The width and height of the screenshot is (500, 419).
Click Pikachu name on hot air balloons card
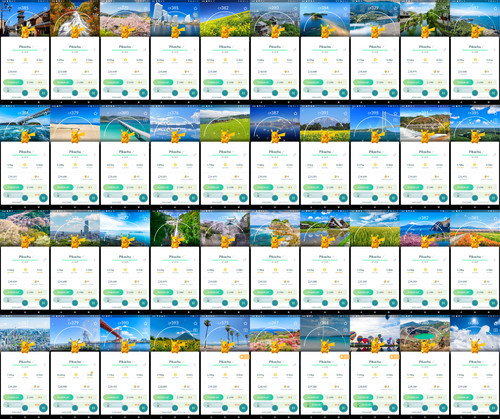374,362
